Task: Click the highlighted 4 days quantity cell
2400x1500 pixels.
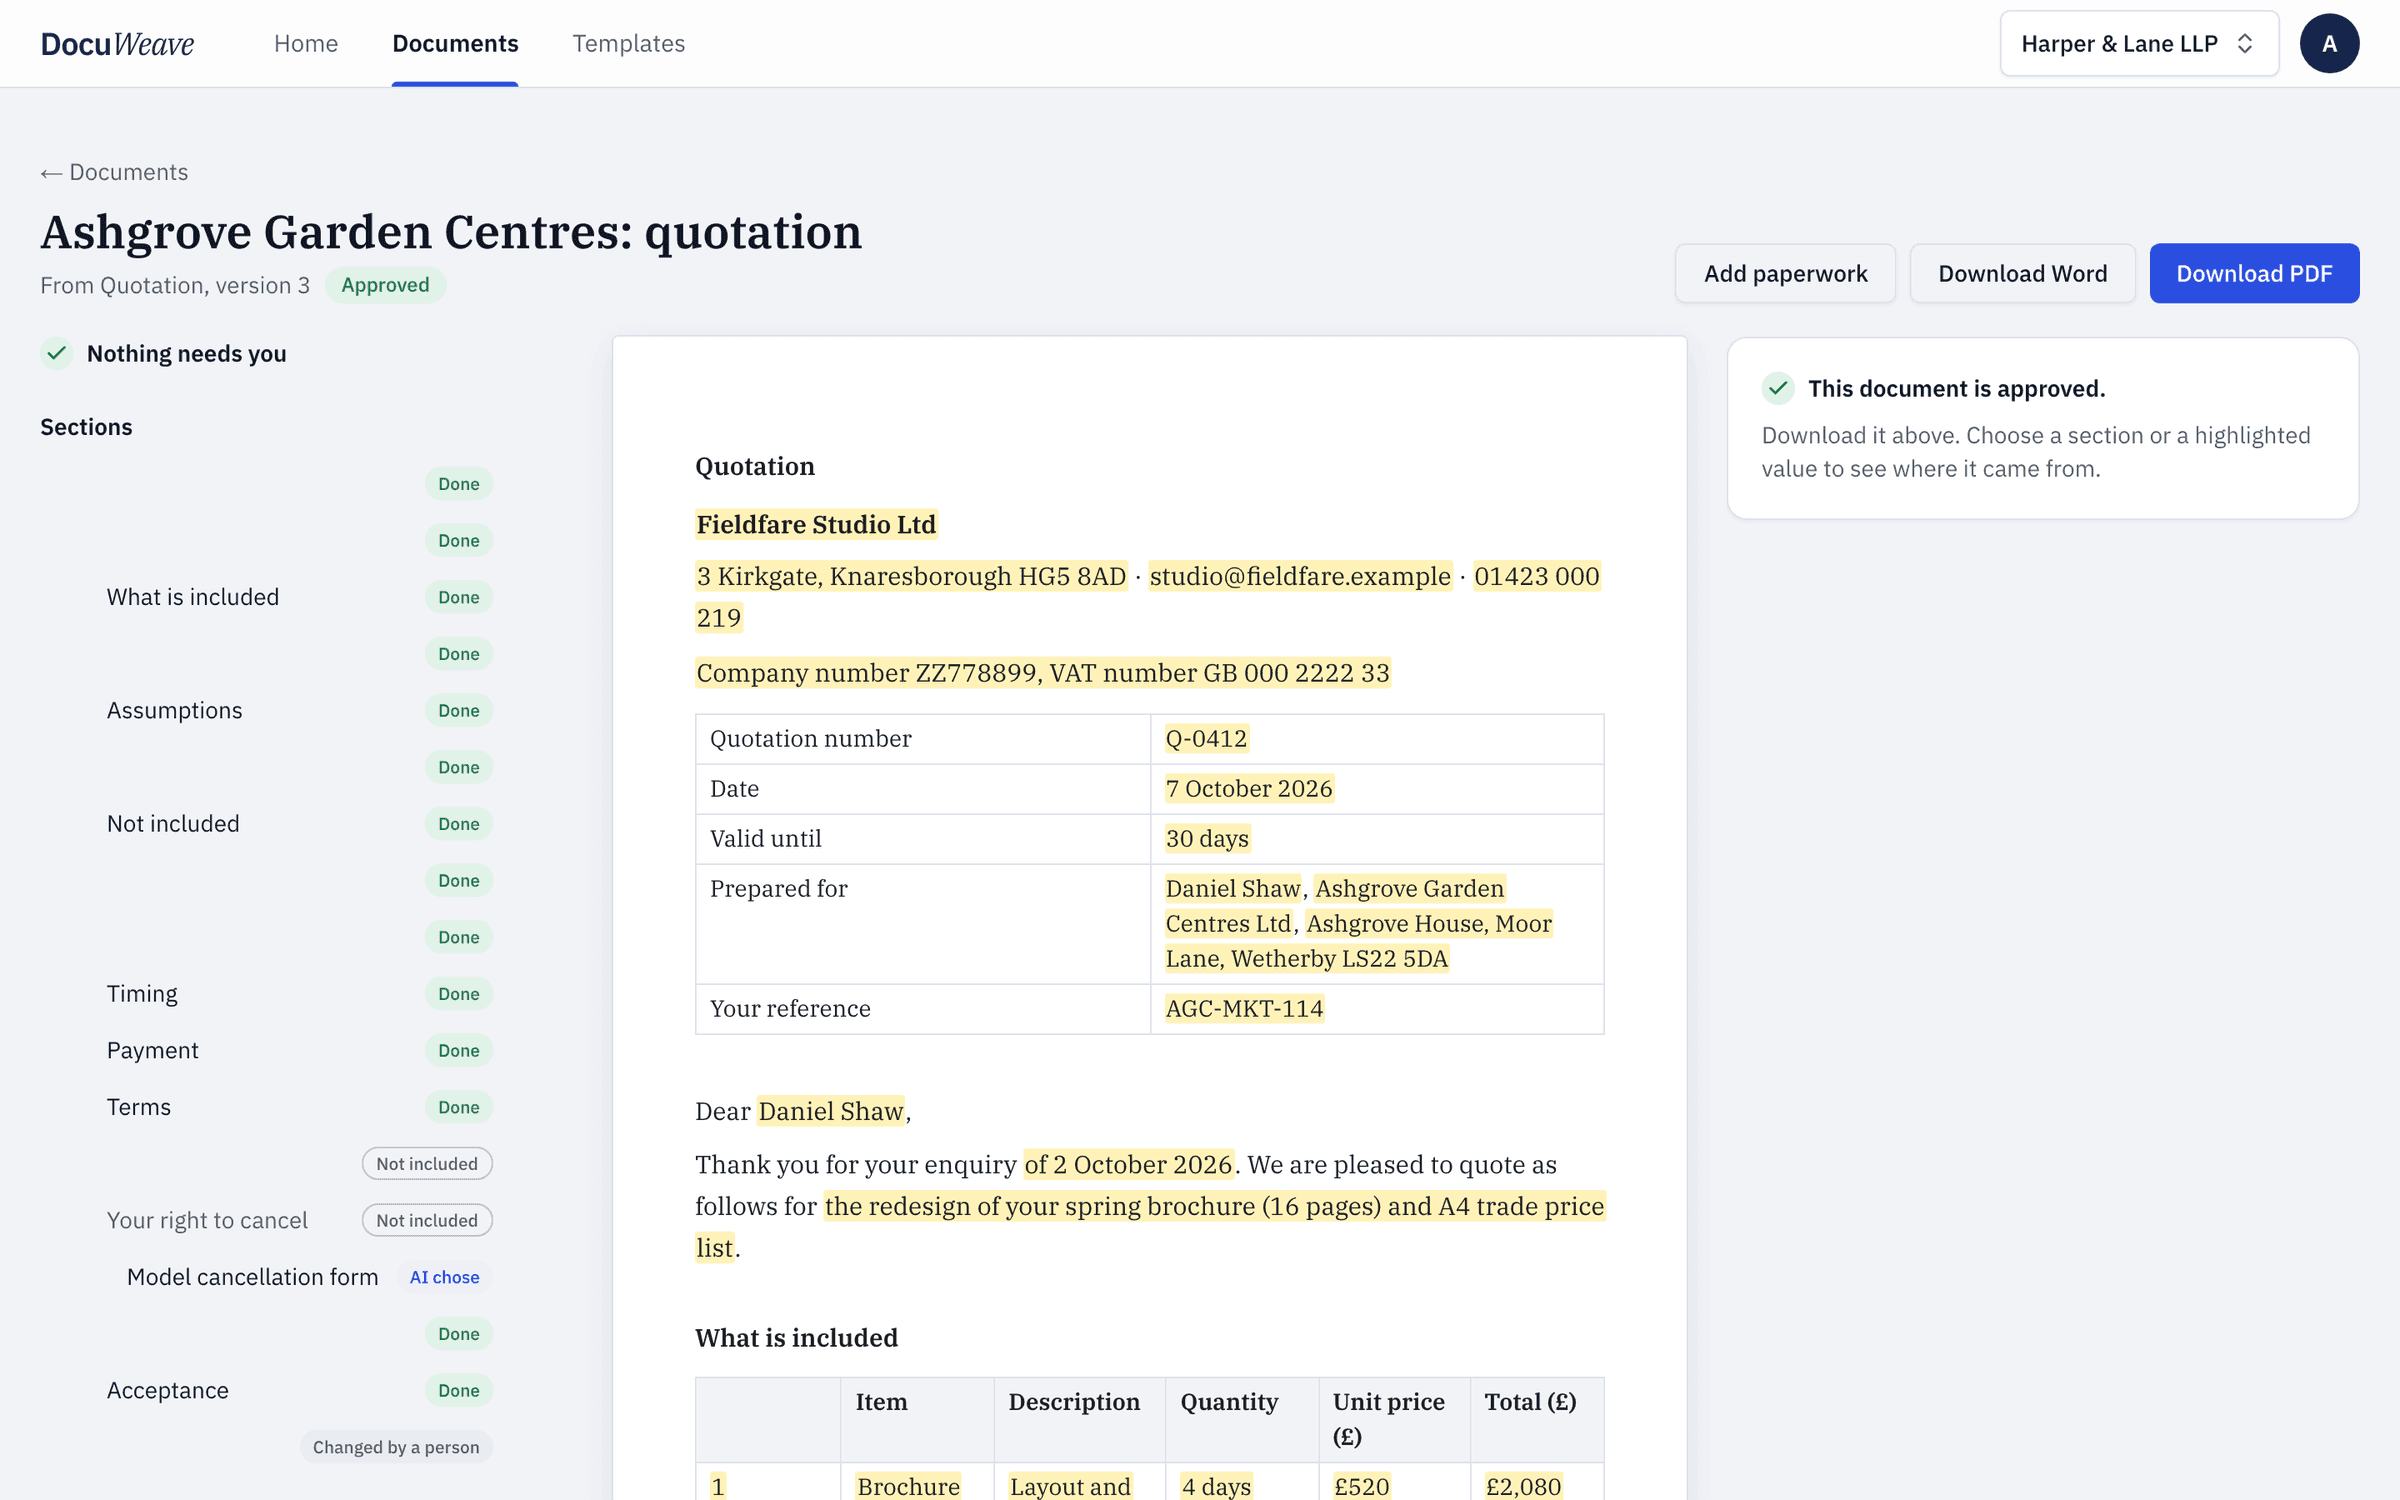Action: click(1216, 1486)
